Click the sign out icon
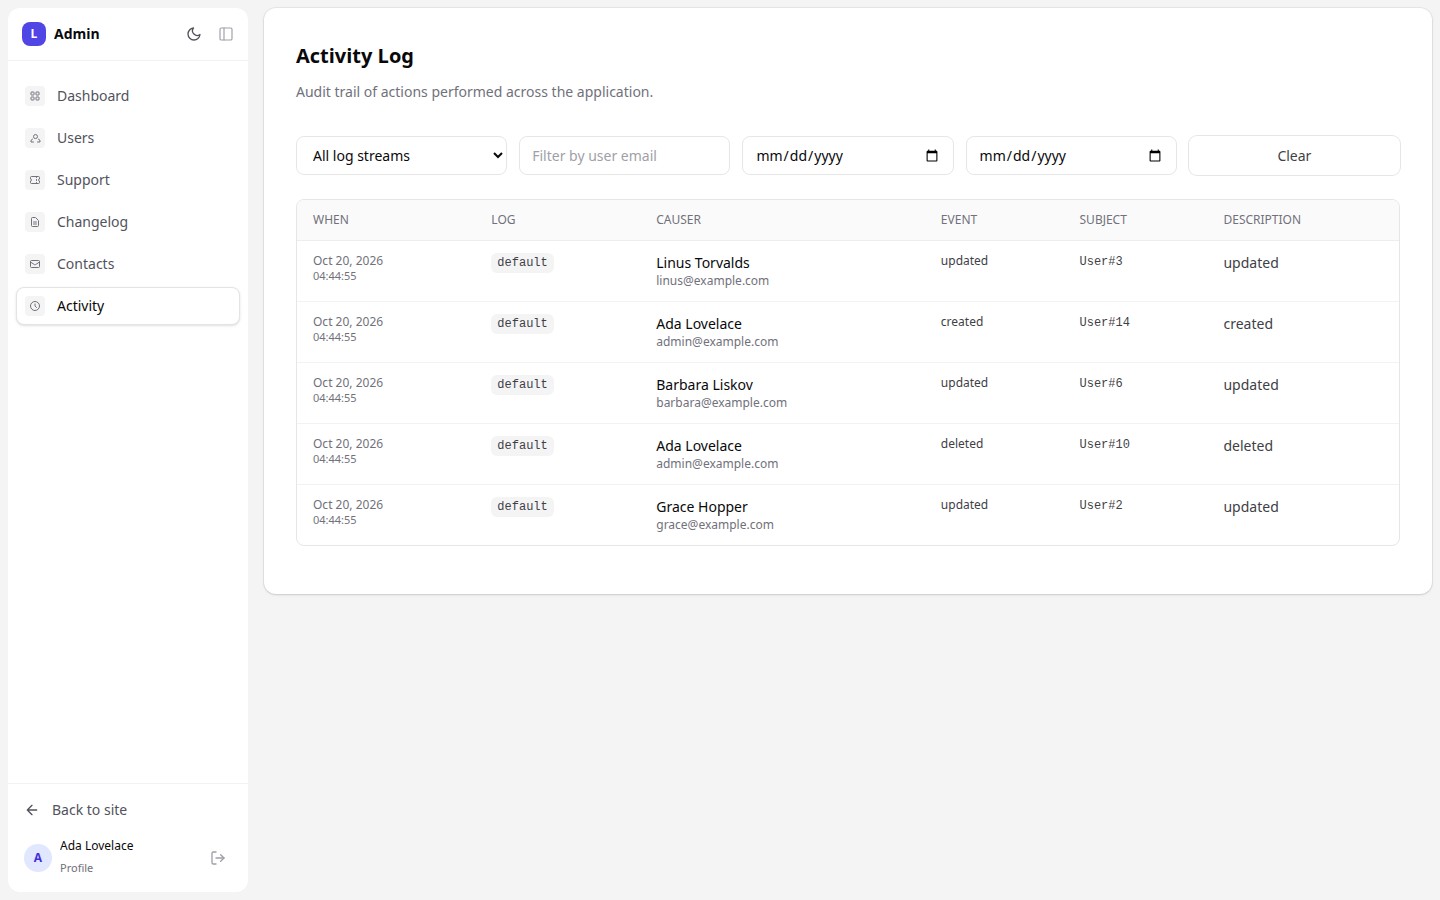 (x=218, y=858)
